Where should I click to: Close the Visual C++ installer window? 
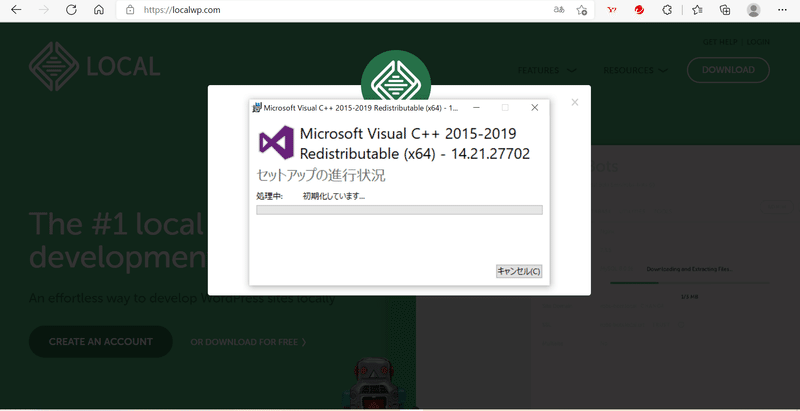tap(534, 108)
